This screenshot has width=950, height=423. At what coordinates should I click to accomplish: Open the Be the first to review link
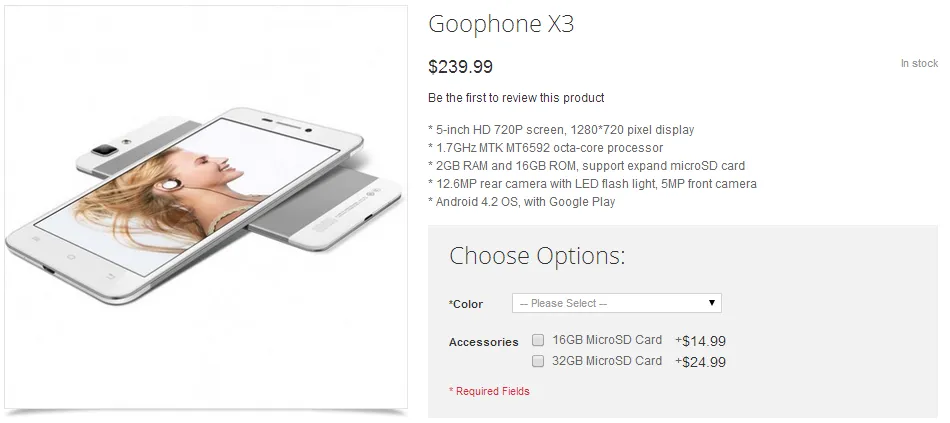[x=516, y=98]
